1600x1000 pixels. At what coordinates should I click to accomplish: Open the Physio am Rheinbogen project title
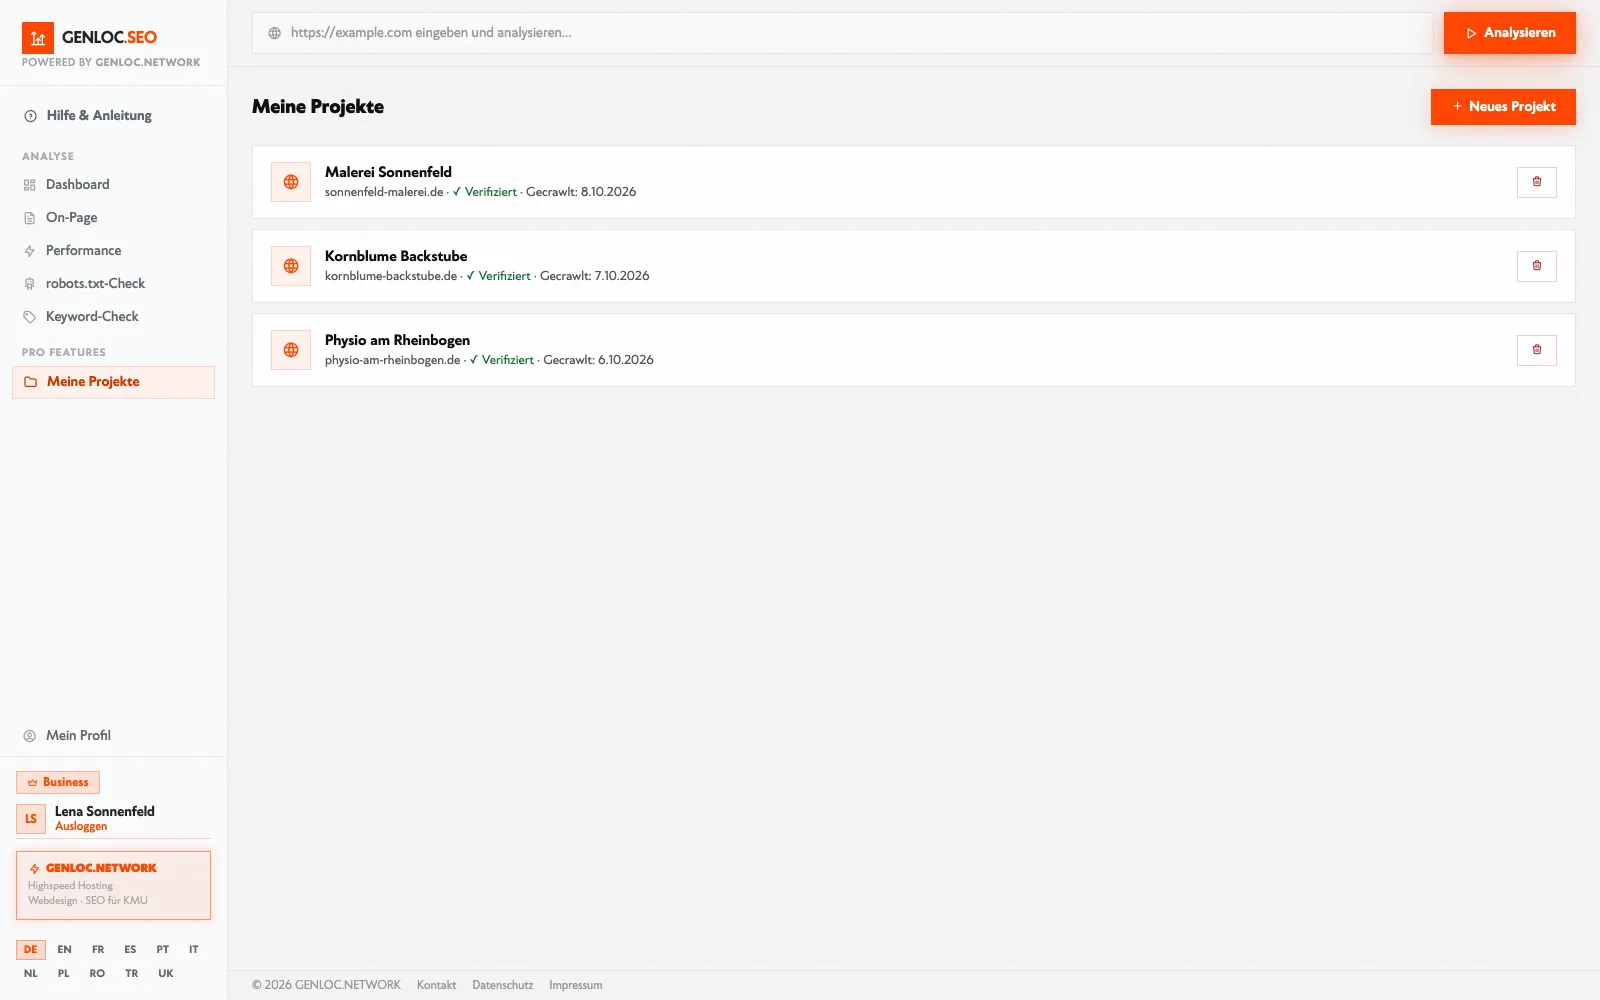(x=397, y=340)
